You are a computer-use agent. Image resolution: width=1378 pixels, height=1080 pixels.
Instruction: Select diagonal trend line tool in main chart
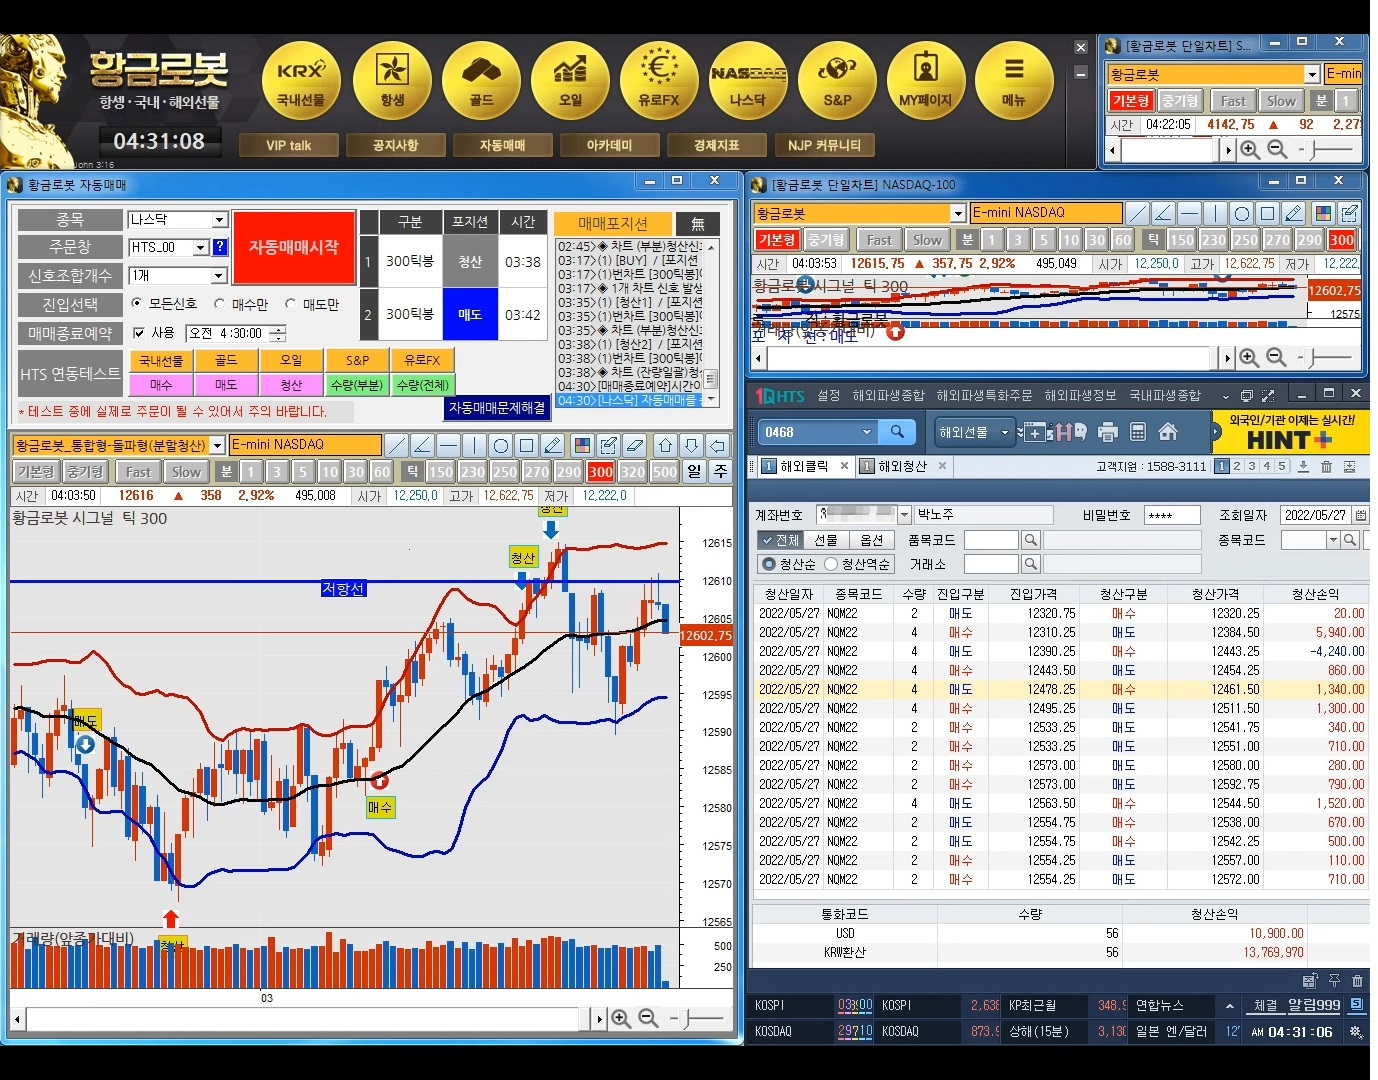point(396,445)
